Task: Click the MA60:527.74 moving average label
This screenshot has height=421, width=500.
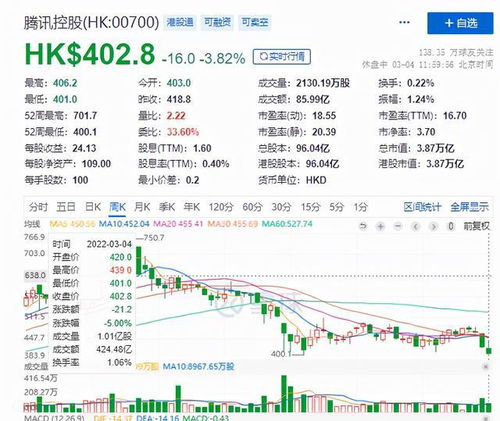Action: 287,224
